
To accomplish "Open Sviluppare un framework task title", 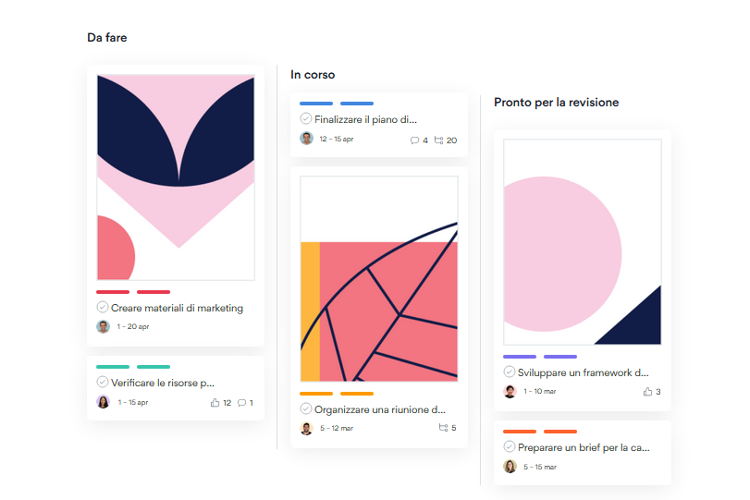I will tap(583, 373).
